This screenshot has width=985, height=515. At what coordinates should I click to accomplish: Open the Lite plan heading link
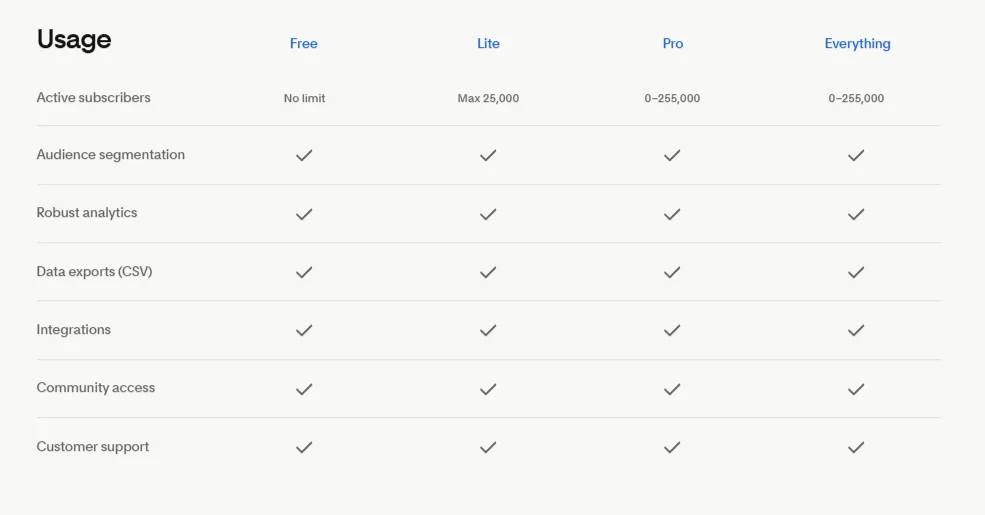tap(488, 43)
